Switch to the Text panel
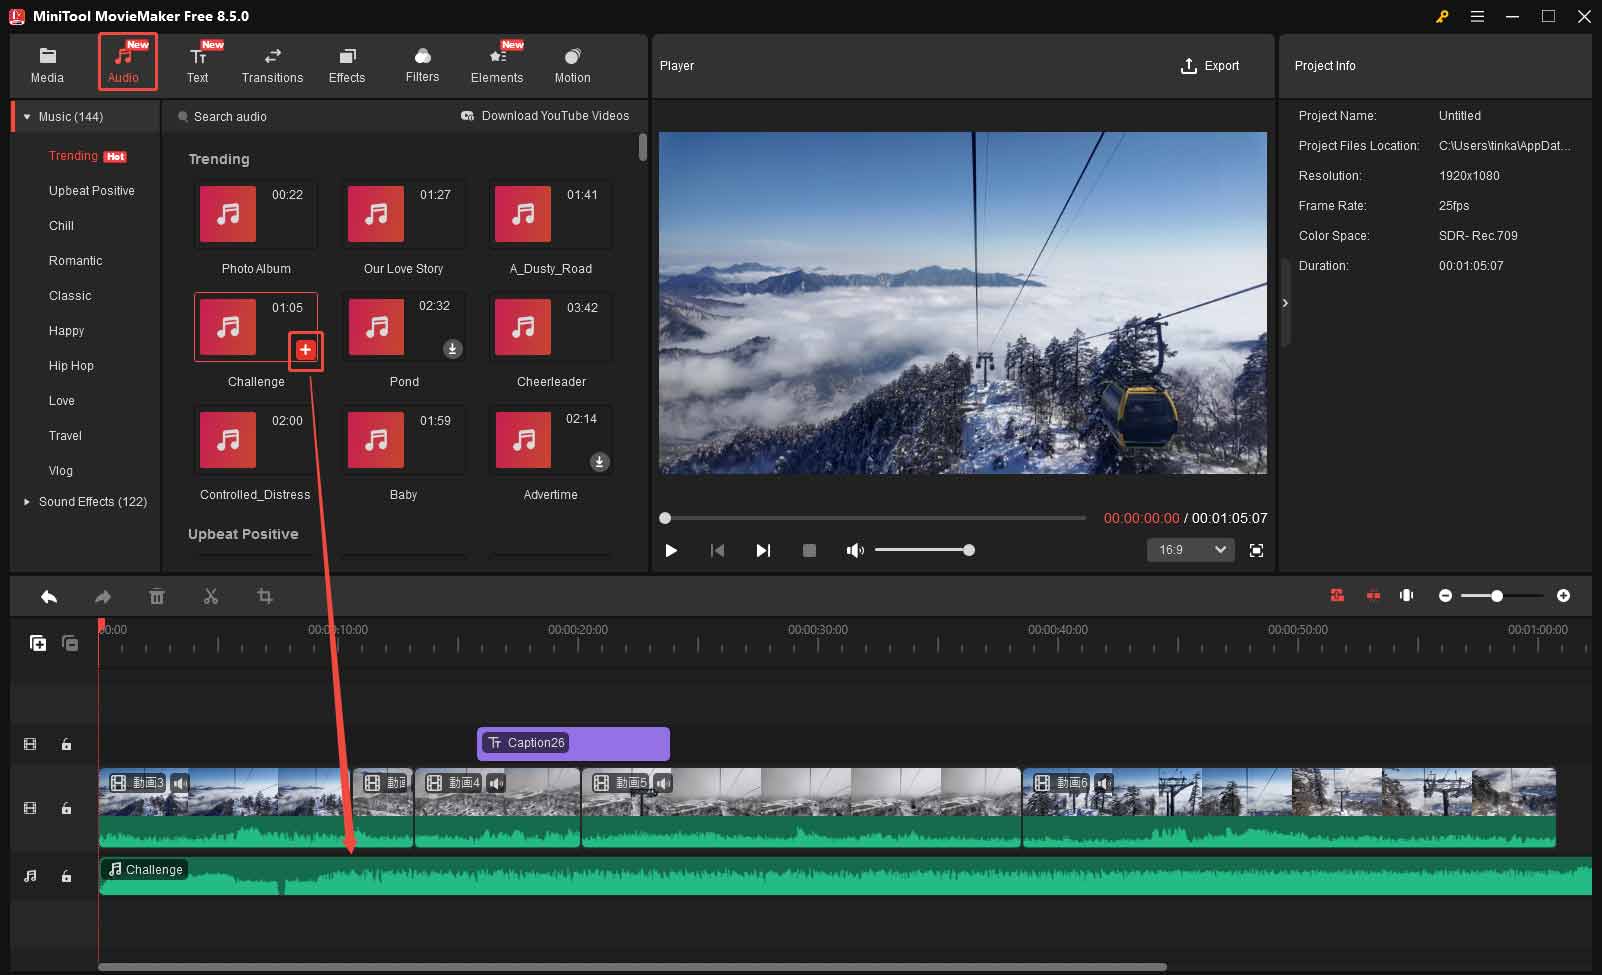The height and width of the screenshot is (975, 1602). [x=198, y=62]
